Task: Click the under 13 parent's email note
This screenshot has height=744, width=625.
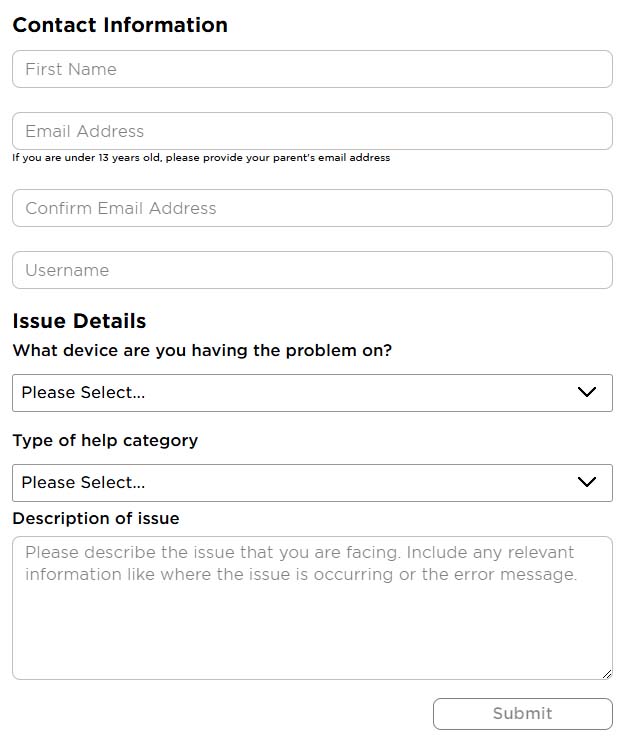Action: tap(201, 158)
